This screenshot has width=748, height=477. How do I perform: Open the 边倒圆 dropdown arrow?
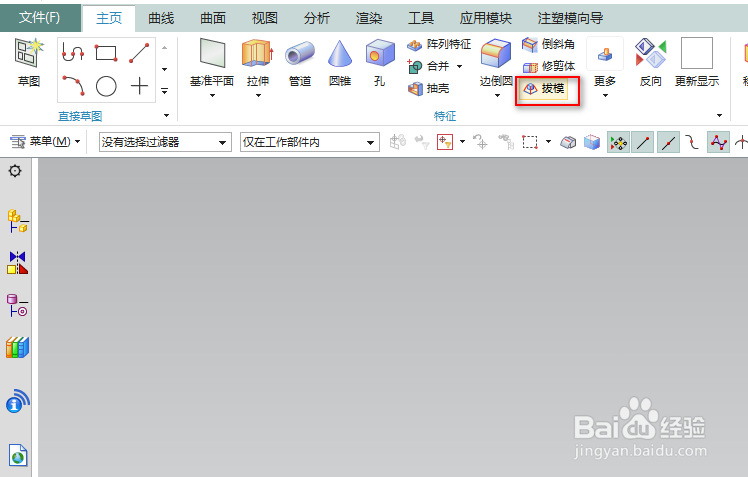coord(497,96)
